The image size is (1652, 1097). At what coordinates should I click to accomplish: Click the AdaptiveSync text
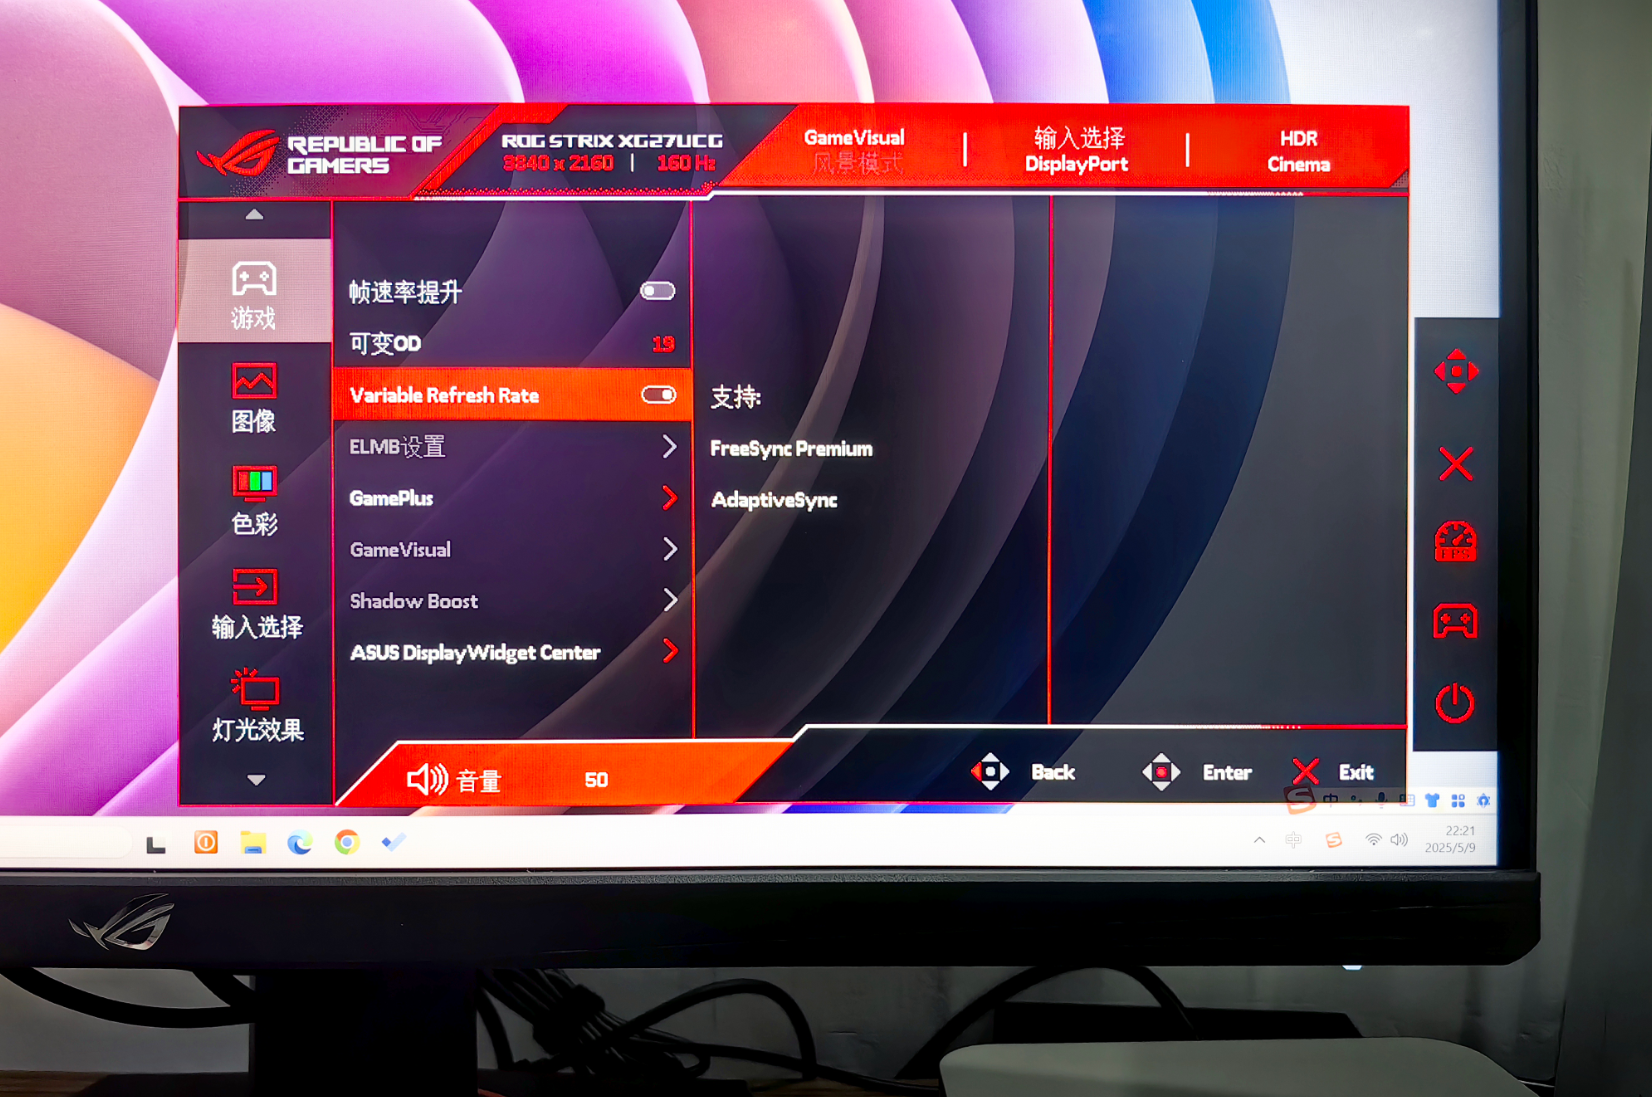coord(774,500)
